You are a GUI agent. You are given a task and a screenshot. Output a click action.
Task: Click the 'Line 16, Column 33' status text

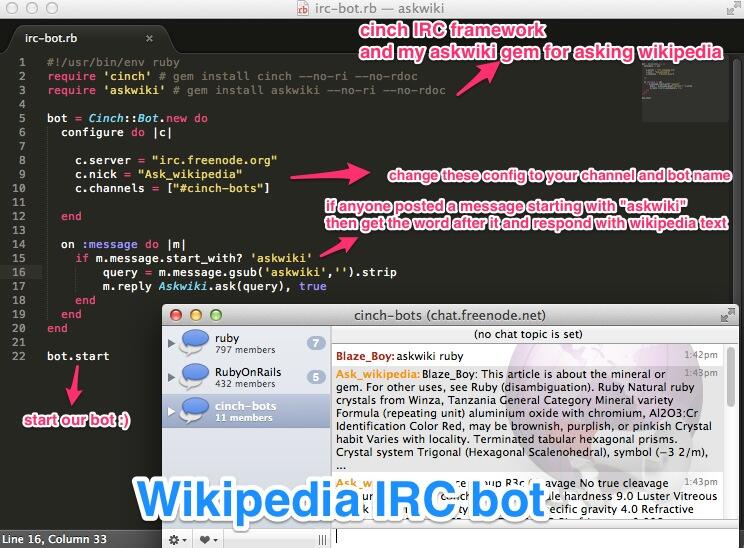54,539
